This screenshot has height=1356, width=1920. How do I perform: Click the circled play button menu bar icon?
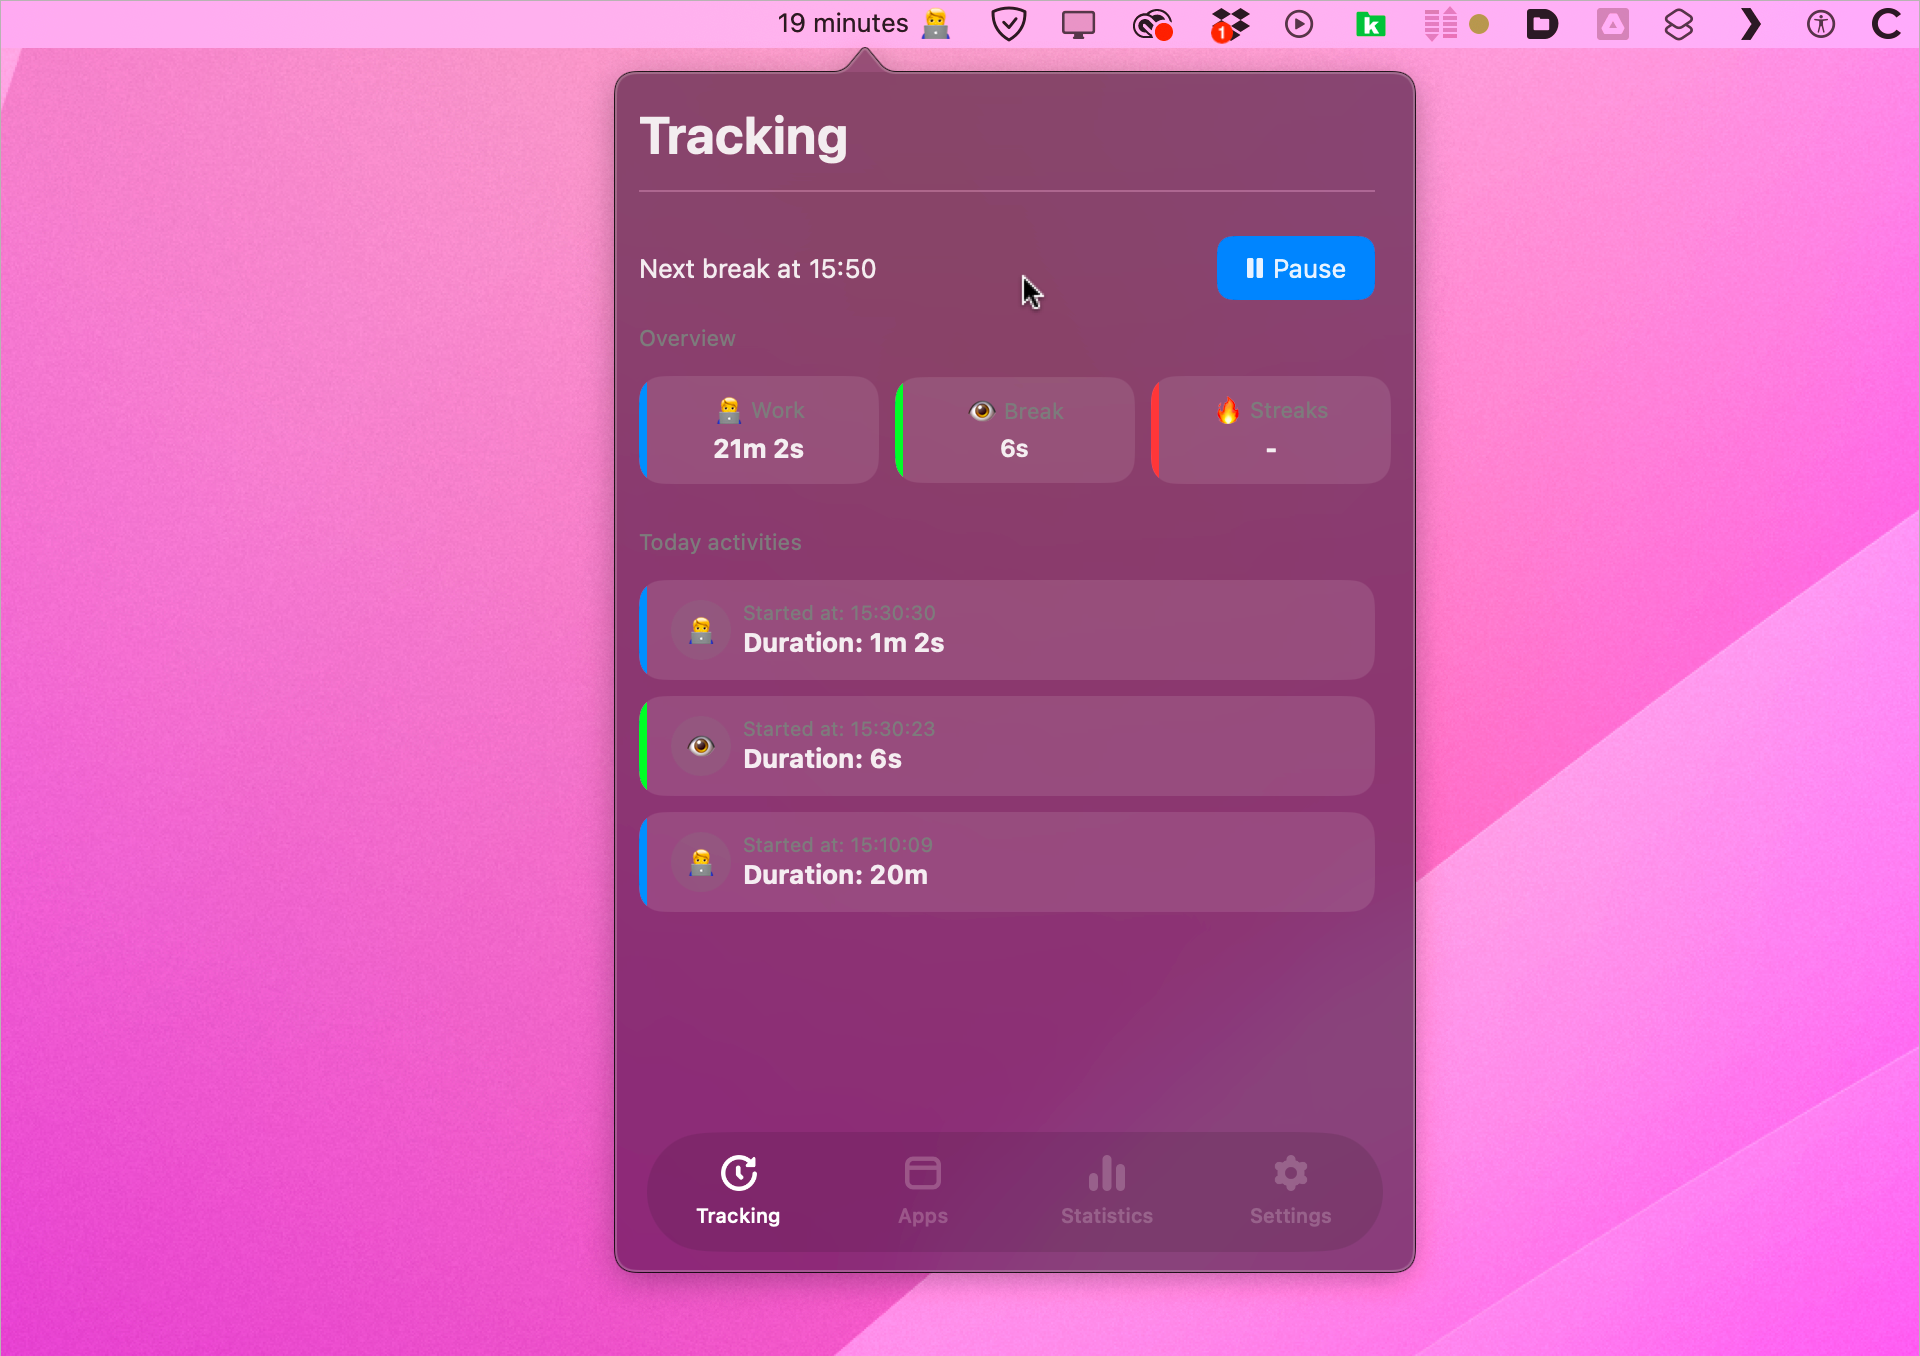pos(1298,23)
